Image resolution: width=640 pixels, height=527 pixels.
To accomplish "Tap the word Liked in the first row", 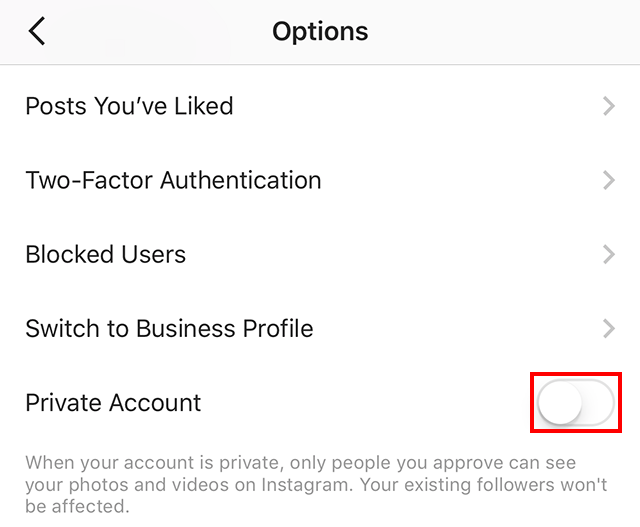I will coord(203,106).
